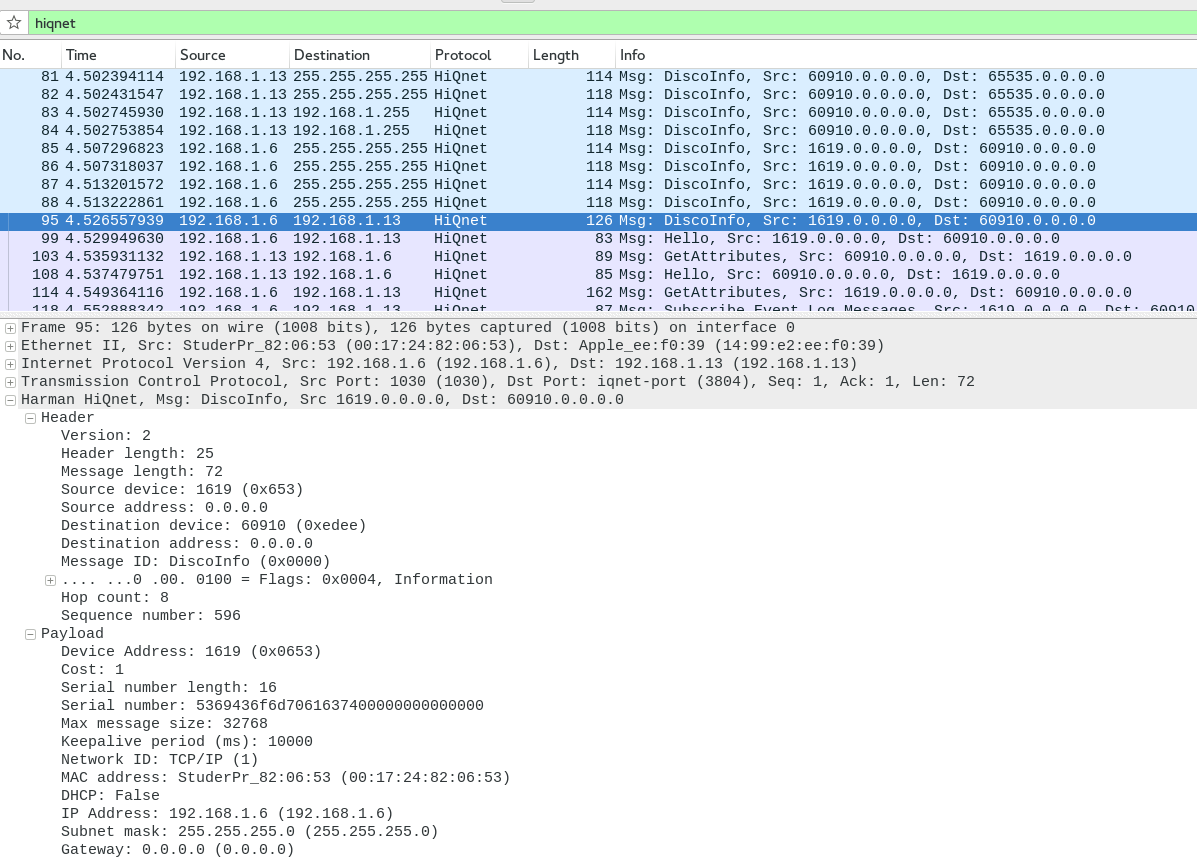
Task: Select Source device: 1619 line
Action: click(182, 490)
